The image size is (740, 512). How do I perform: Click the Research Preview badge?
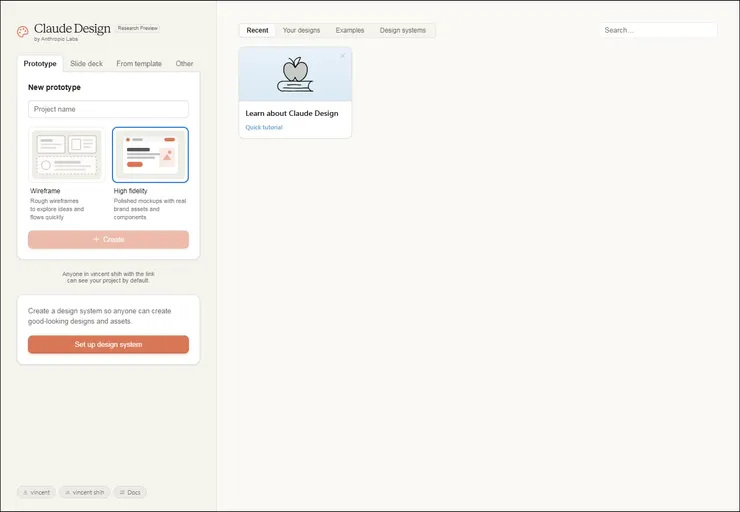coord(138,28)
